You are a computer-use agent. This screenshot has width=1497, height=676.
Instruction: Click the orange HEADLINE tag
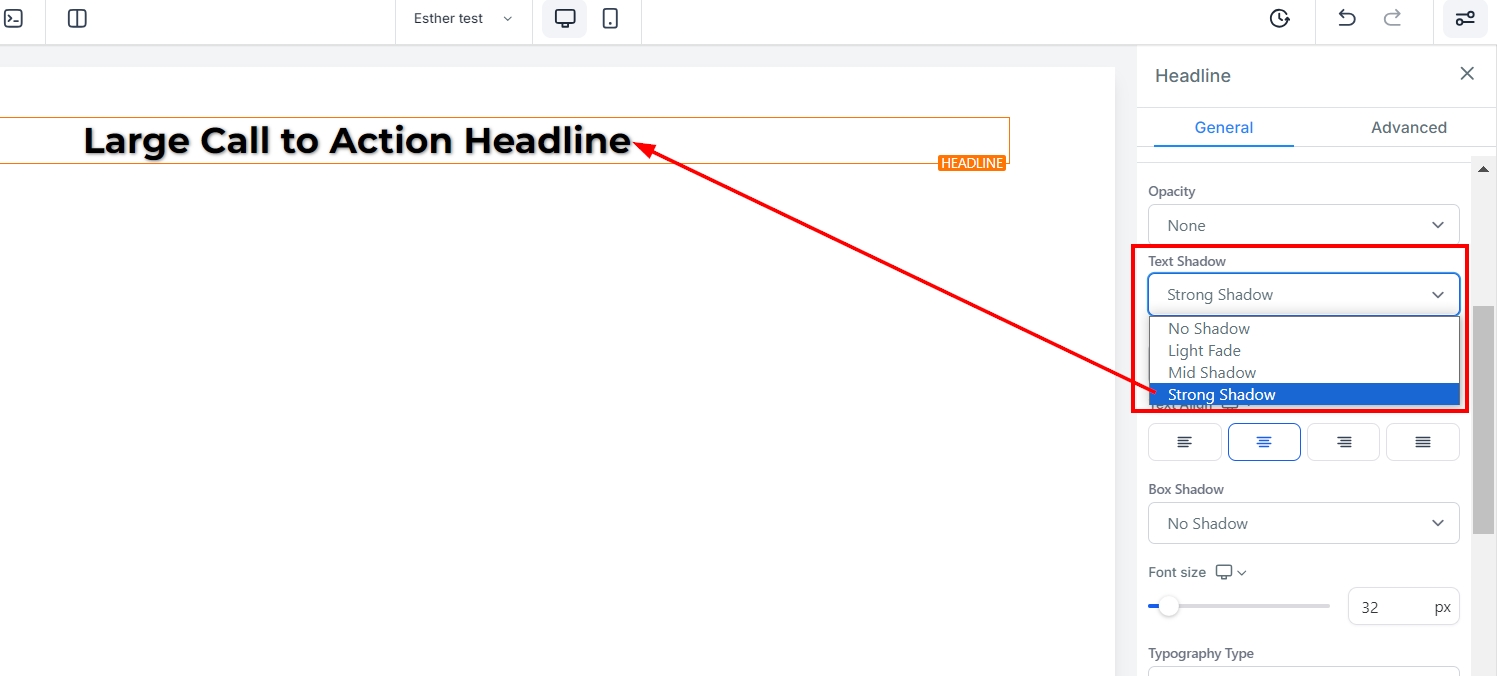972,163
